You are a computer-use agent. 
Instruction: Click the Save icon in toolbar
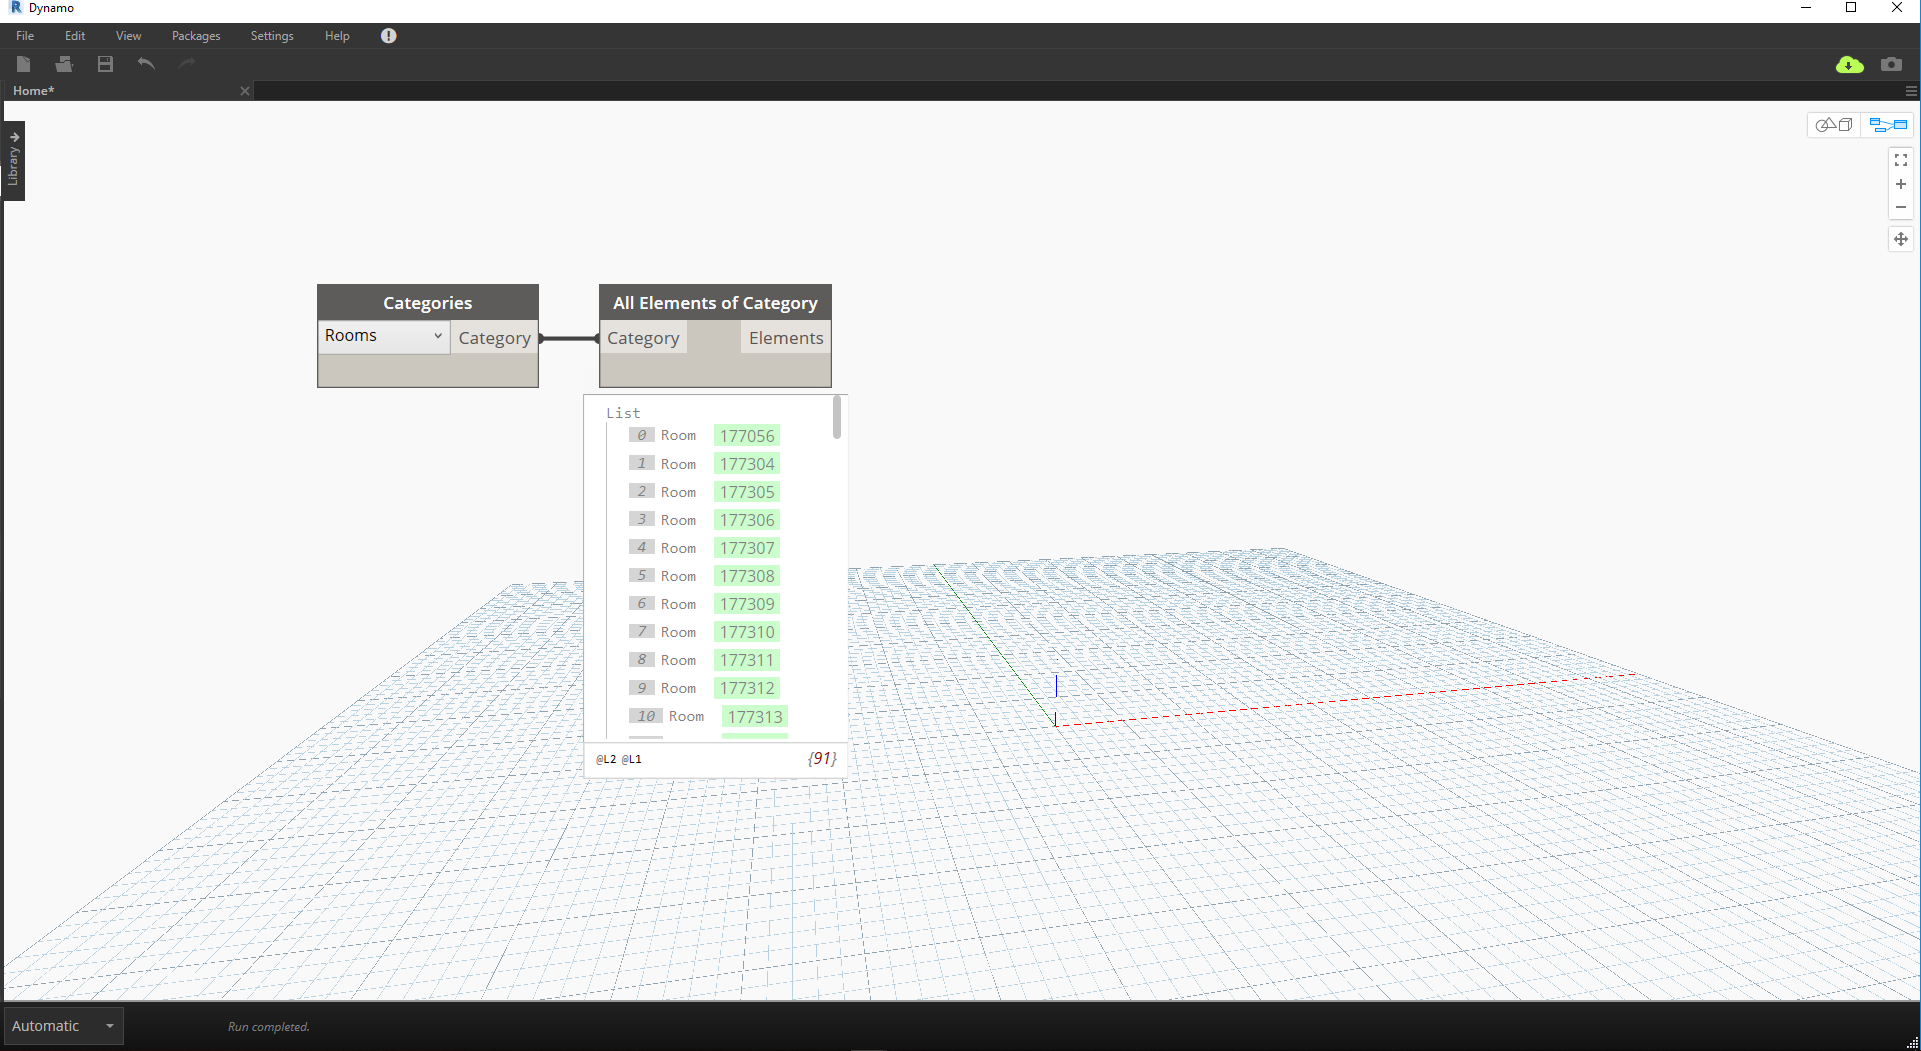[105, 64]
